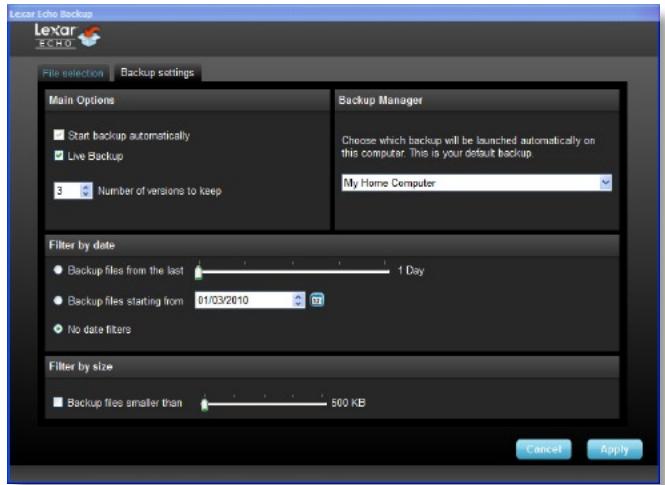Click the number of versions field
This screenshot has width=665, height=485.
(x=67, y=190)
